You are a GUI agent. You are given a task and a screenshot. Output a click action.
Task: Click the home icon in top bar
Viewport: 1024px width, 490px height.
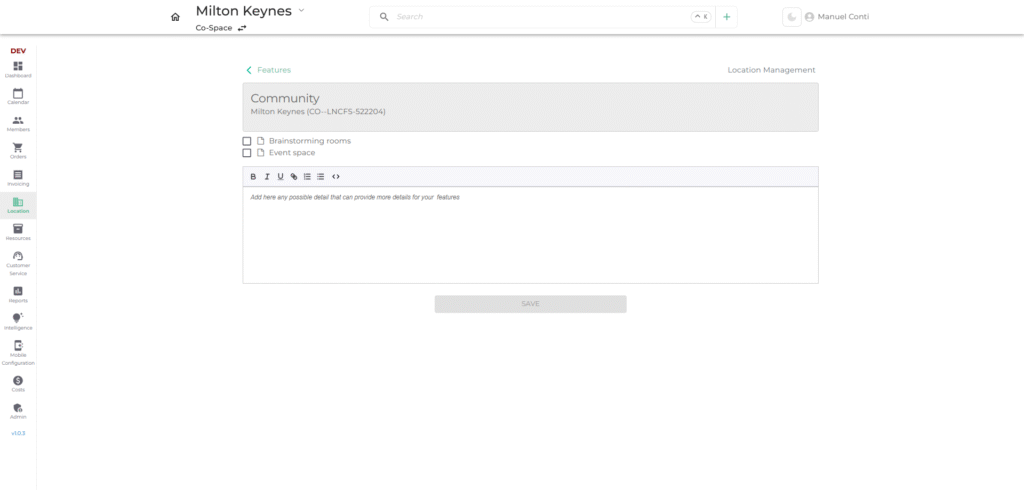pos(176,17)
